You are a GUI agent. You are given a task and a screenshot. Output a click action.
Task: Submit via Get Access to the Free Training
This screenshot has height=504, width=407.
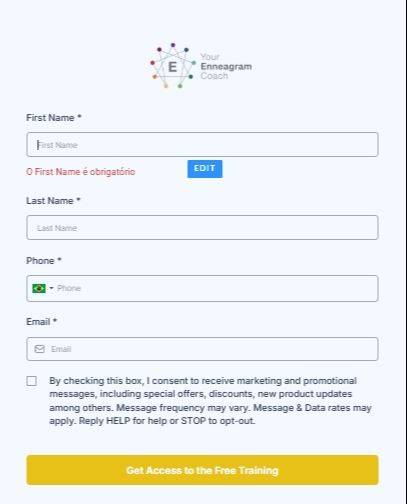[202, 470]
